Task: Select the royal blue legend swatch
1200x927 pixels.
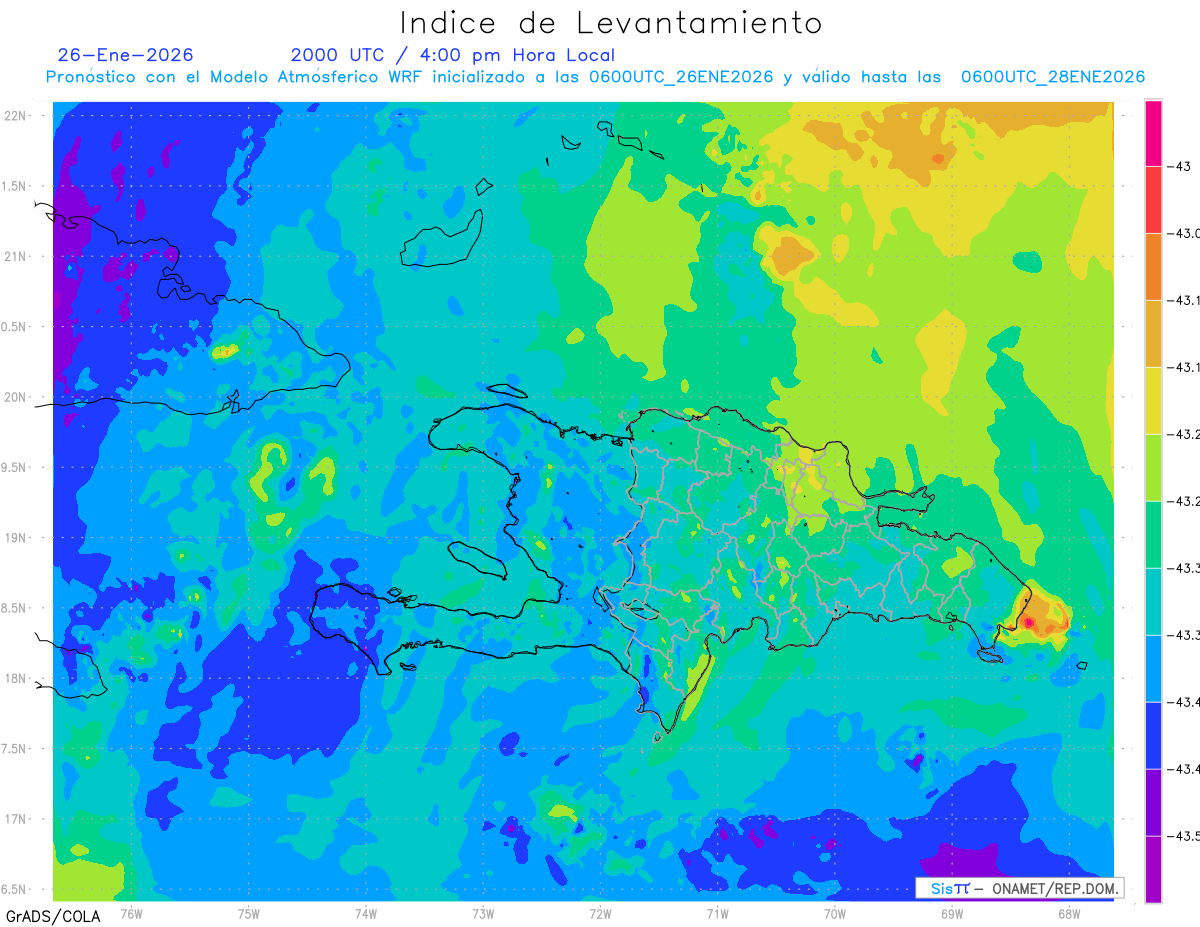Action: (1153, 736)
